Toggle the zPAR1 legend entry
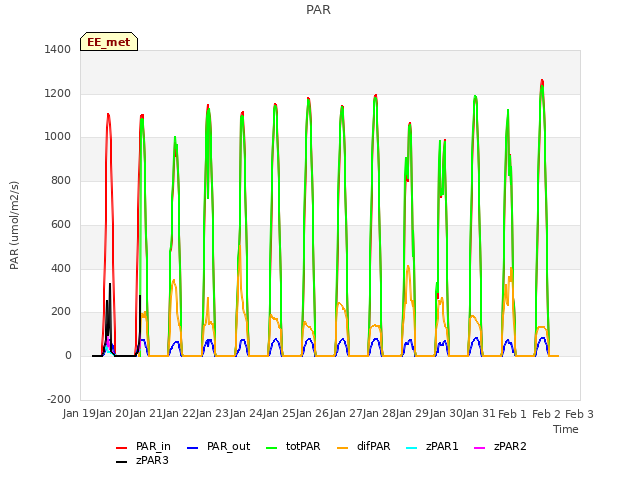Image resolution: width=640 pixels, height=480 pixels. 432,446
